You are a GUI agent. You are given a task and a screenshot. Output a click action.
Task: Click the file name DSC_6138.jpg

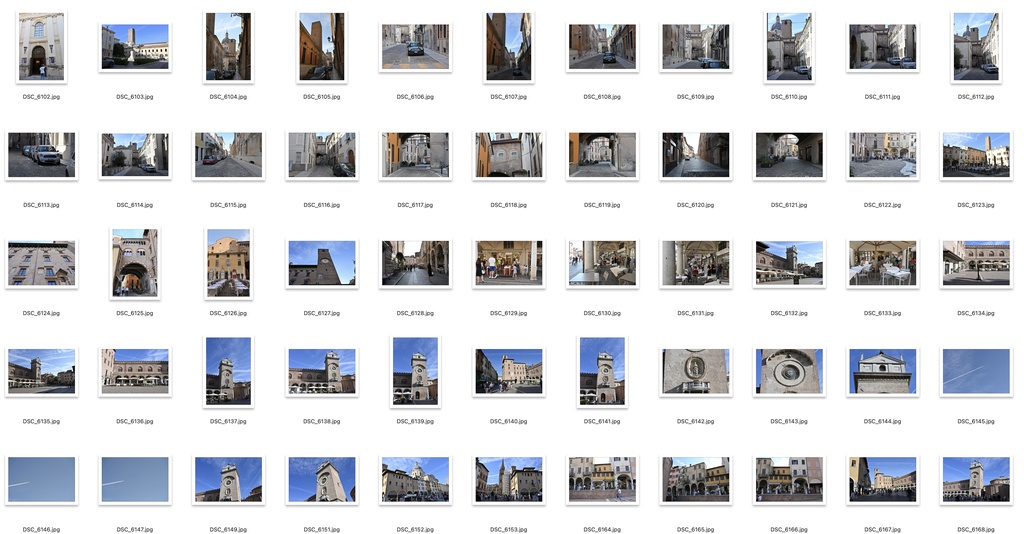pos(321,422)
